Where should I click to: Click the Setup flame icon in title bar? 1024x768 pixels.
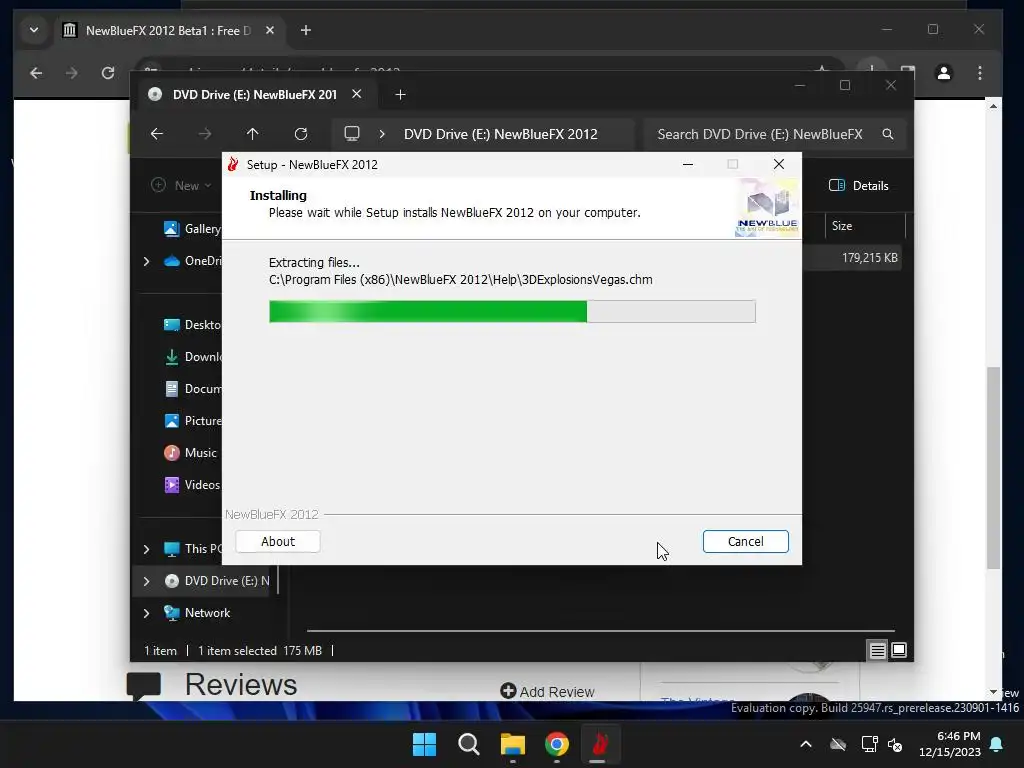click(x=233, y=165)
